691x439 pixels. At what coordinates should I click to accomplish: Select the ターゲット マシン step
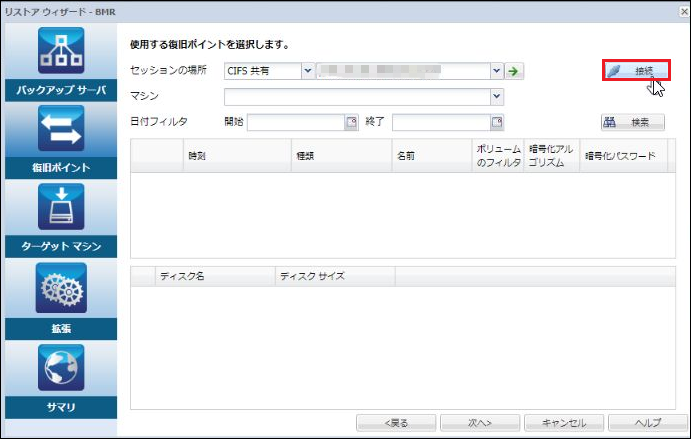61,246
